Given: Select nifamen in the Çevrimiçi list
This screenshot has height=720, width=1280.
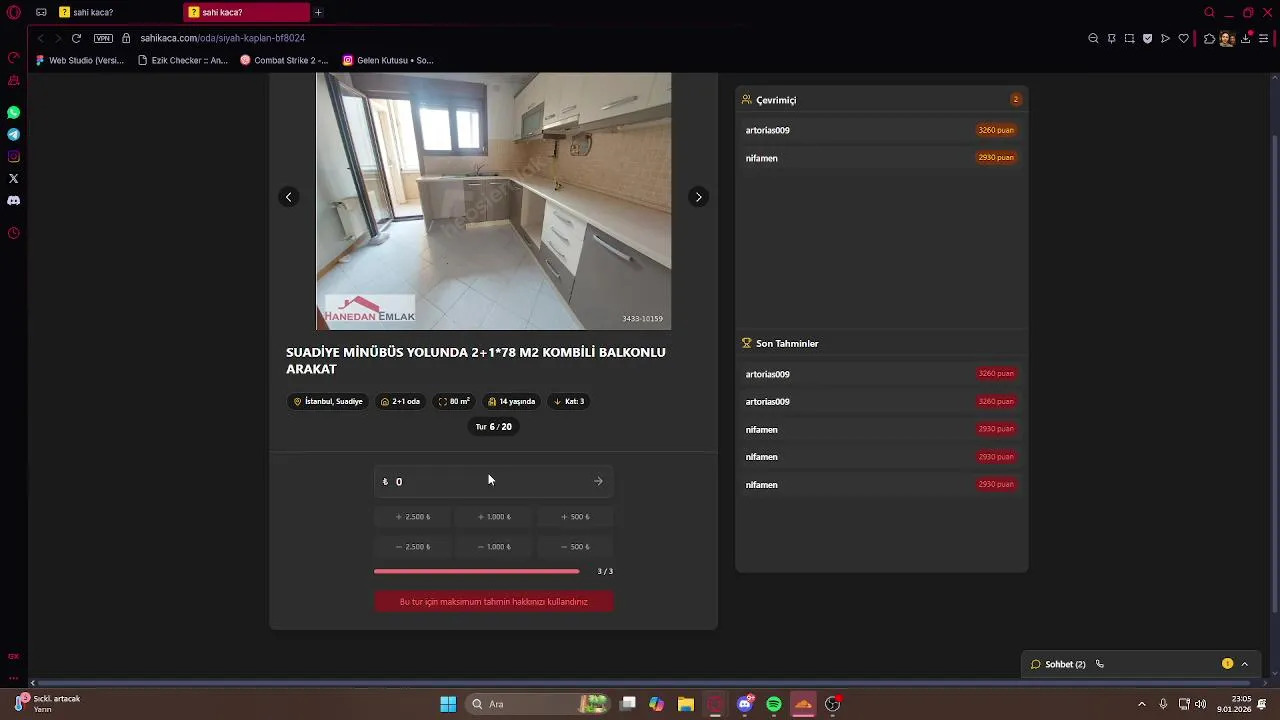Looking at the screenshot, I should pos(881,158).
